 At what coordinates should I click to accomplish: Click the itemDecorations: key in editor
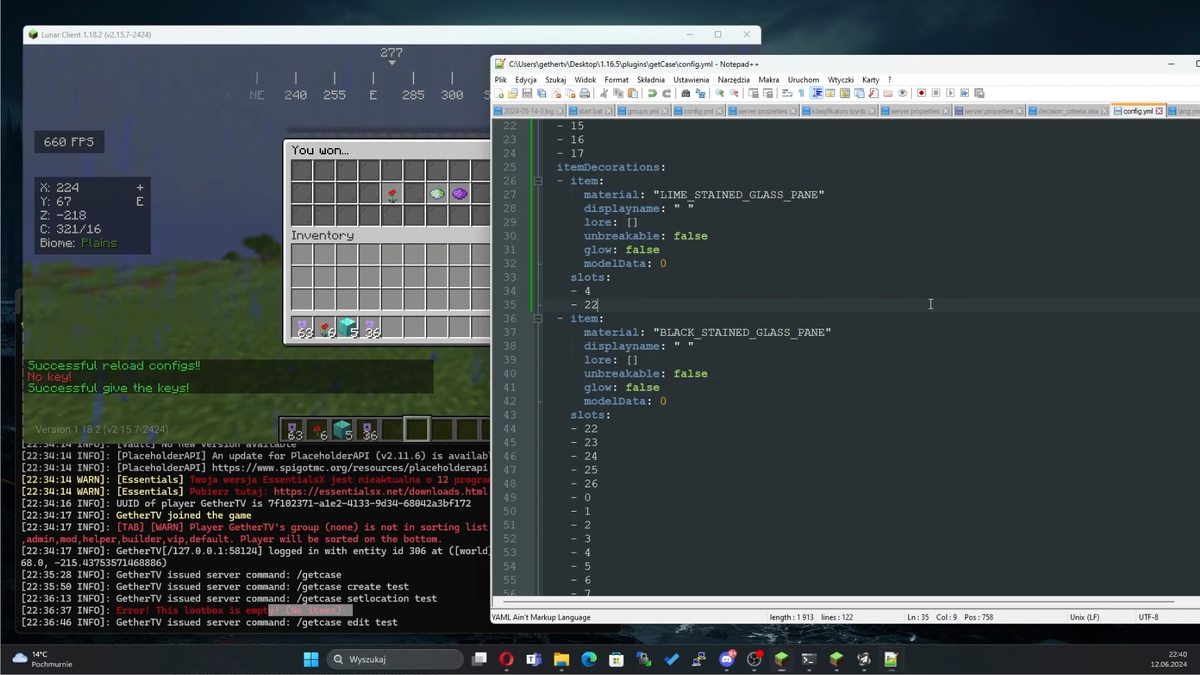coord(611,167)
